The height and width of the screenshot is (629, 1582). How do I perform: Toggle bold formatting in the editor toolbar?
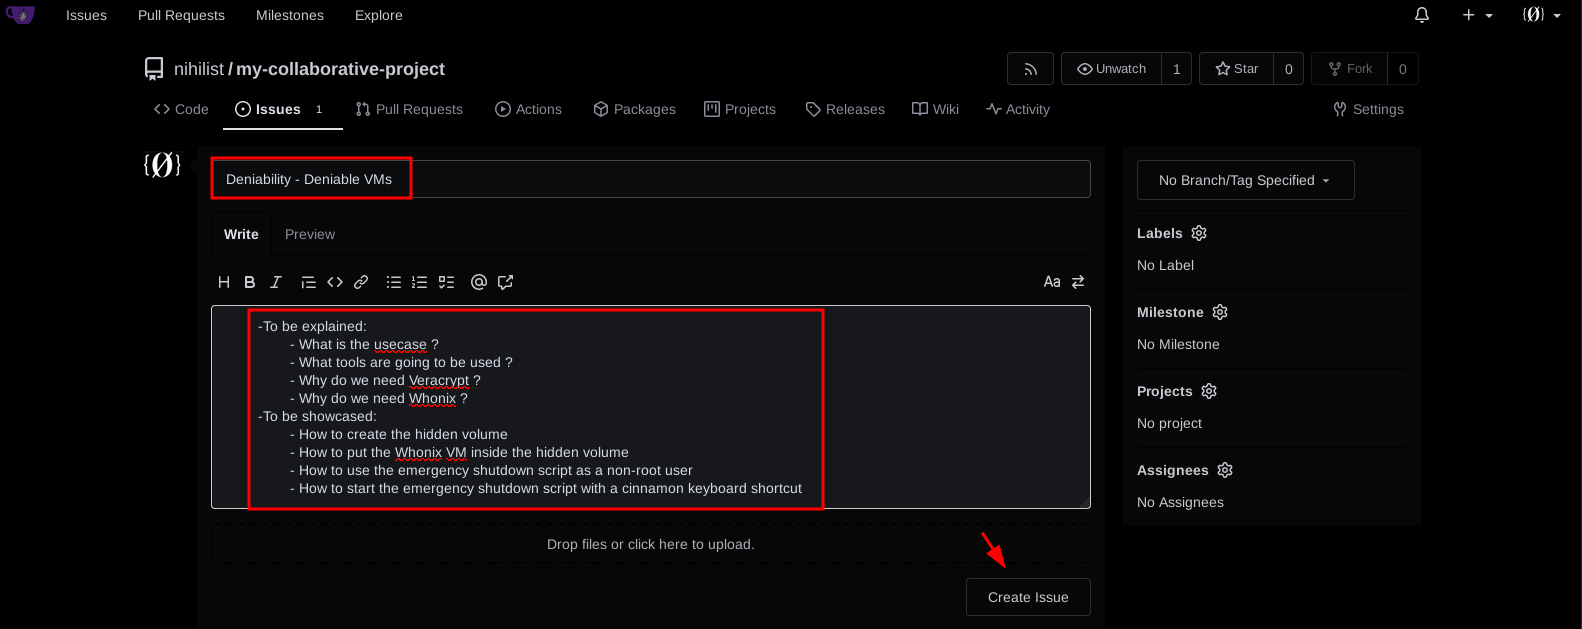[250, 282]
